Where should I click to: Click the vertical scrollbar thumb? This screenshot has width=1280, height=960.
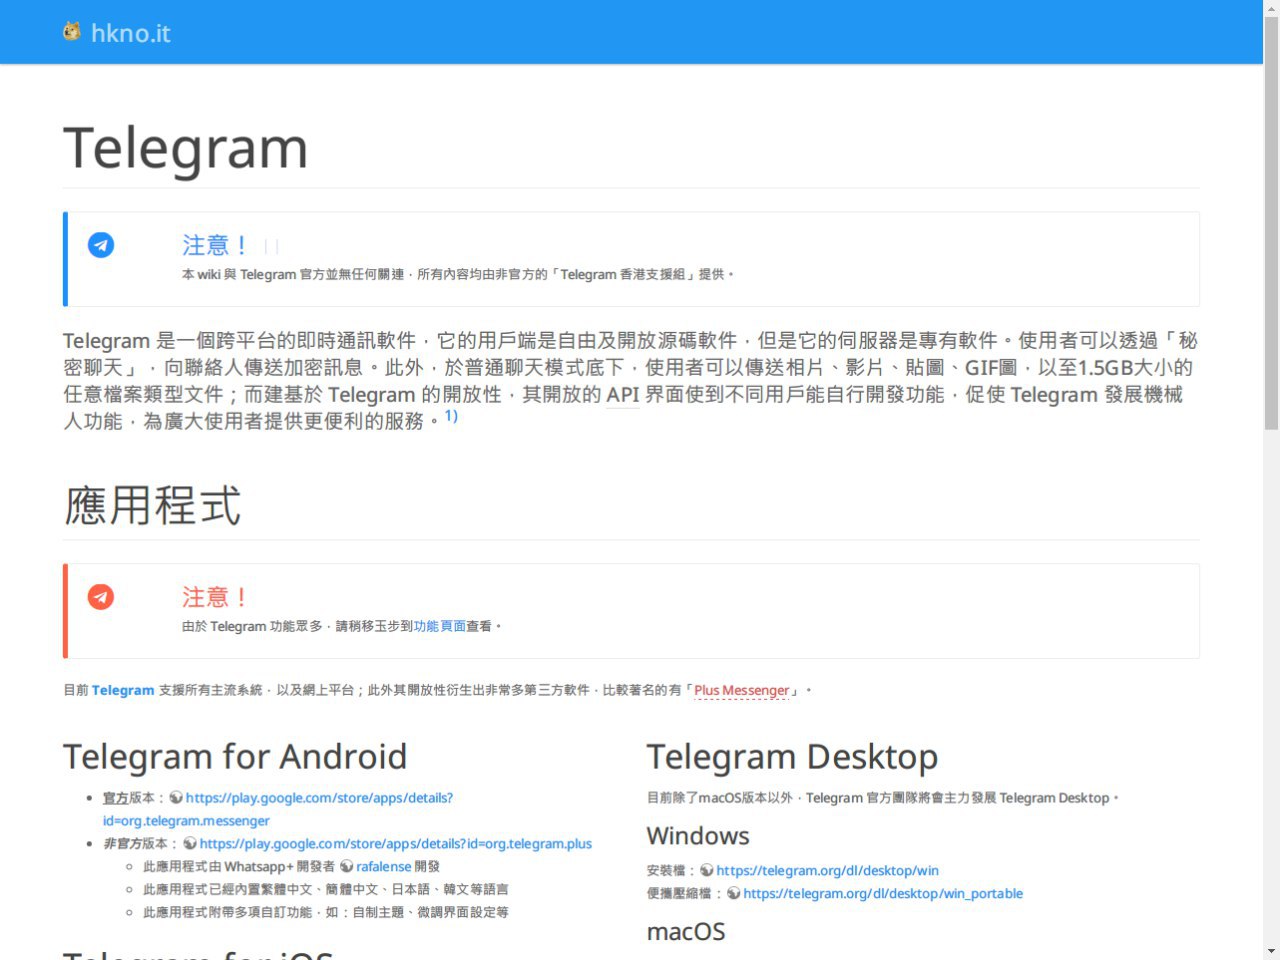click(1271, 220)
